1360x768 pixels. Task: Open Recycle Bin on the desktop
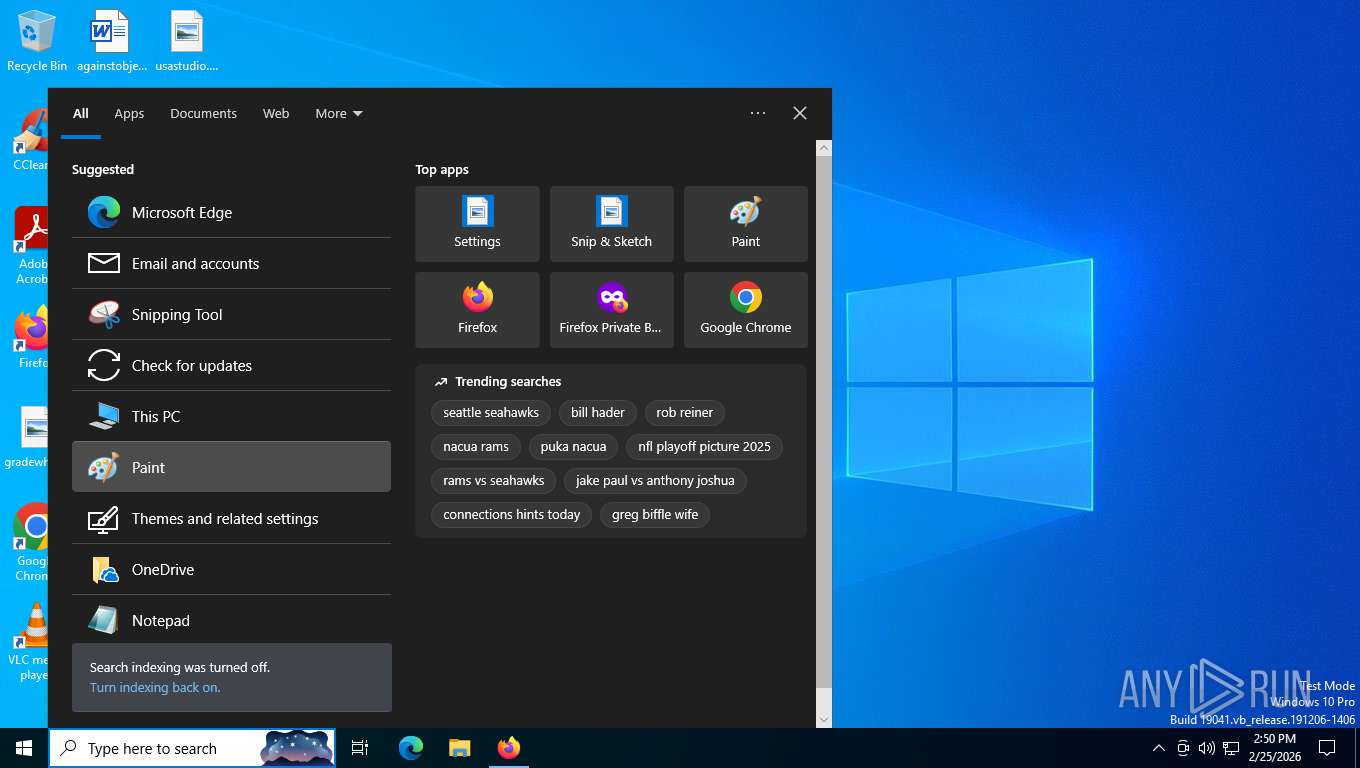click(x=37, y=41)
